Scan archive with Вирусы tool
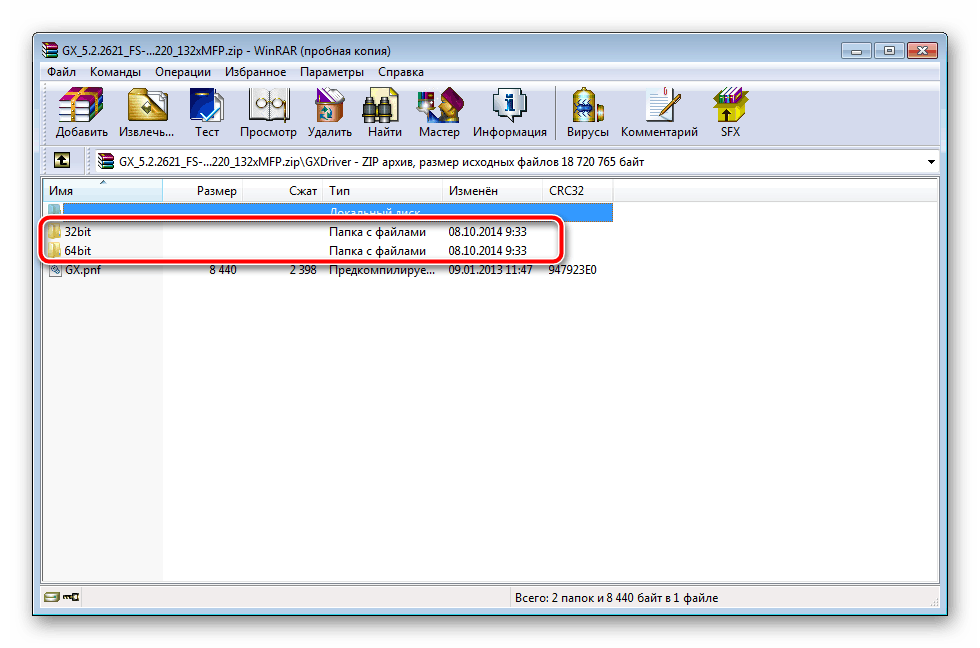Screen dimensions: 980x648 (586, 112)
